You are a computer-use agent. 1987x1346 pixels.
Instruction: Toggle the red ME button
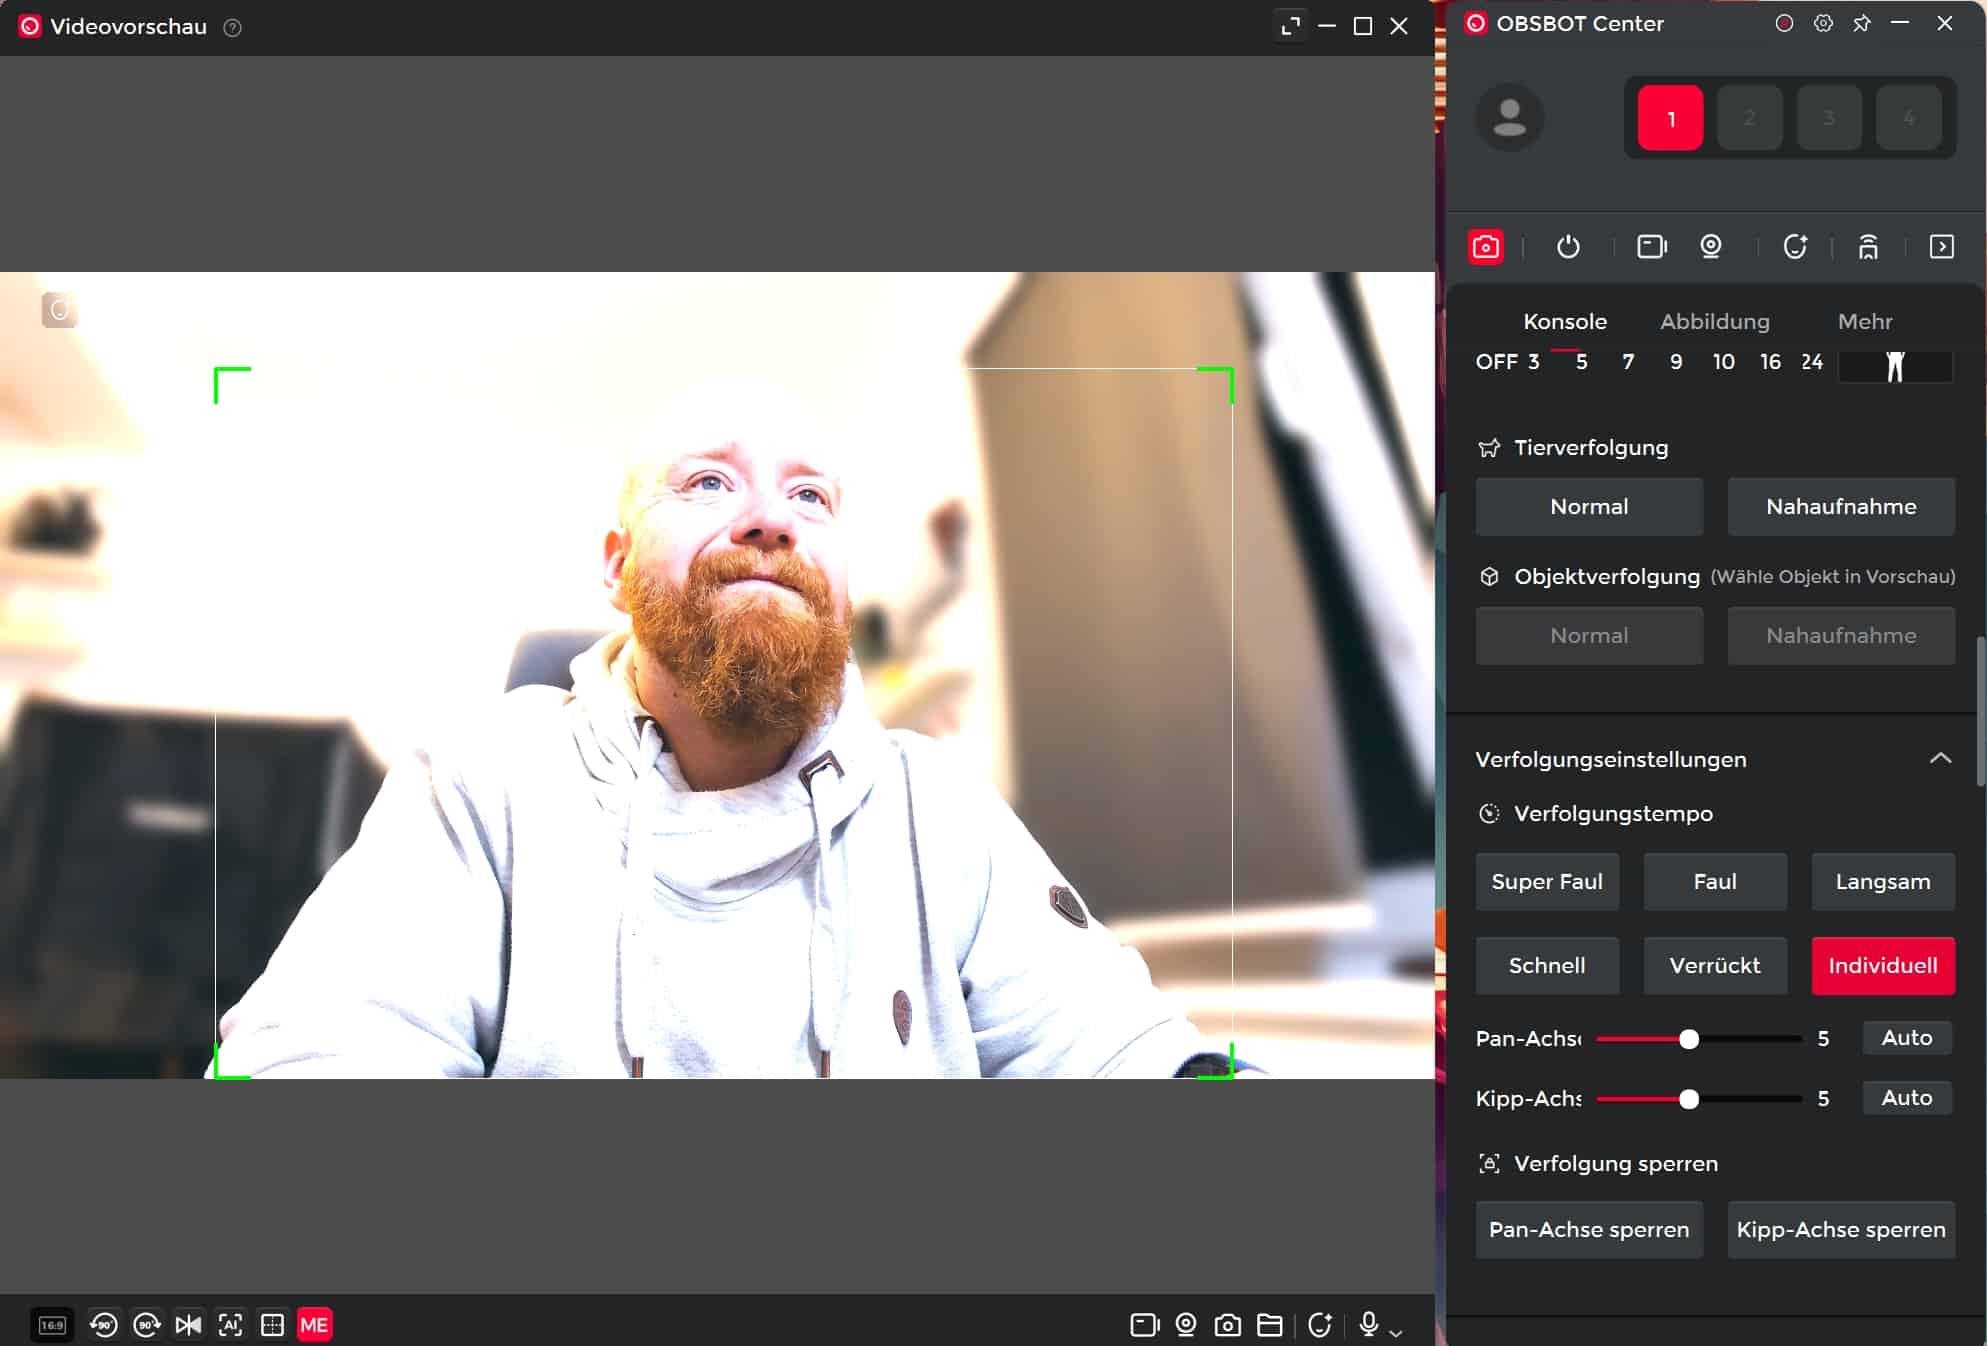point(314,1325)
